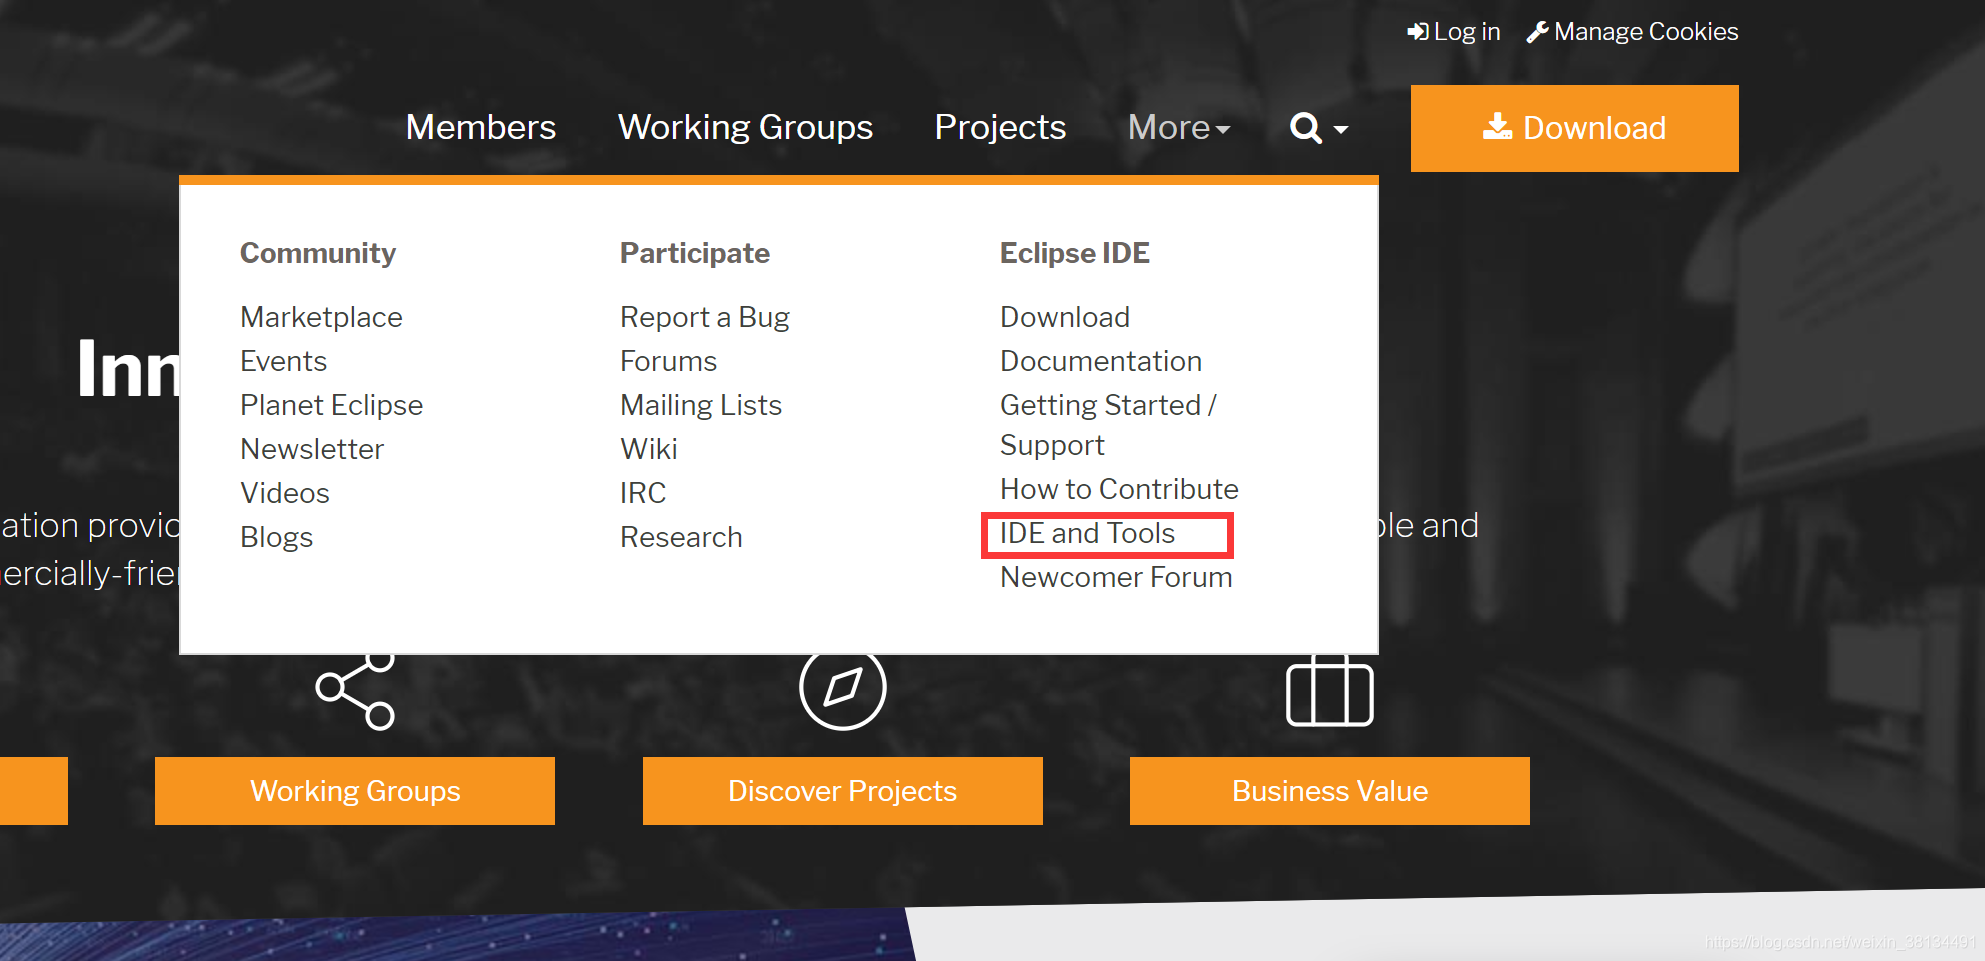
Task: Select Marketplace under Community
Action: tap(321, 317)
